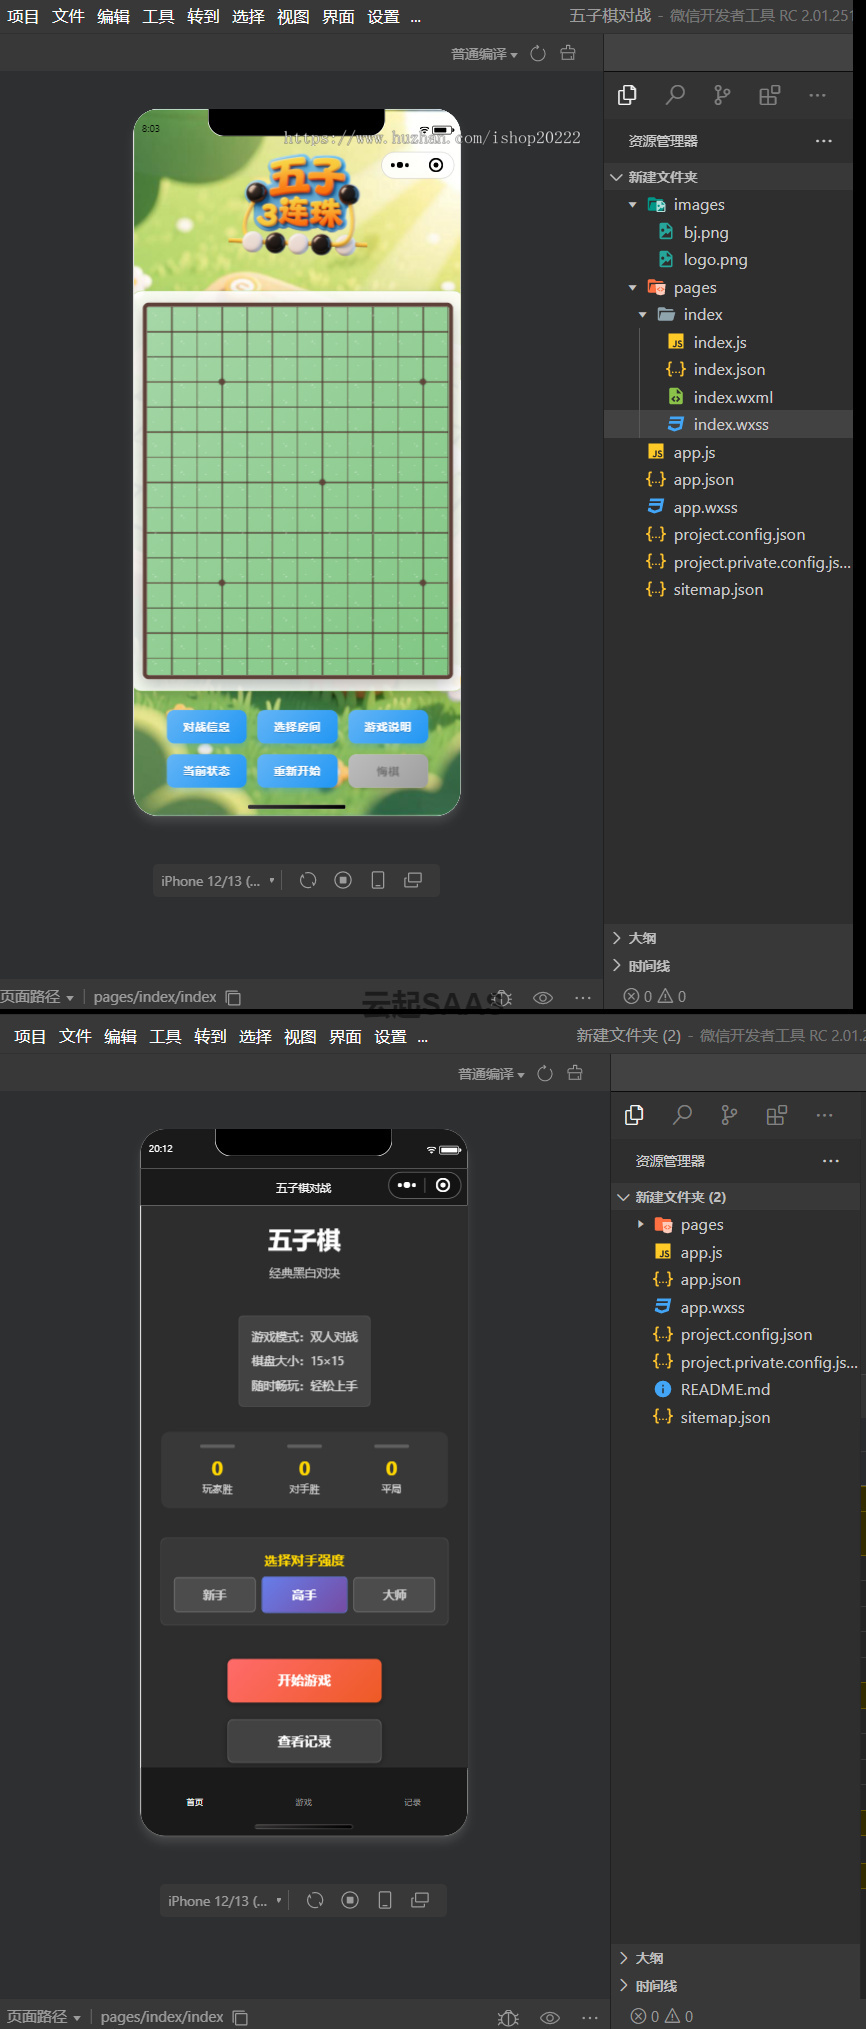Tap the 重新开始 button below the board
866x2029 pixels.
297,771
